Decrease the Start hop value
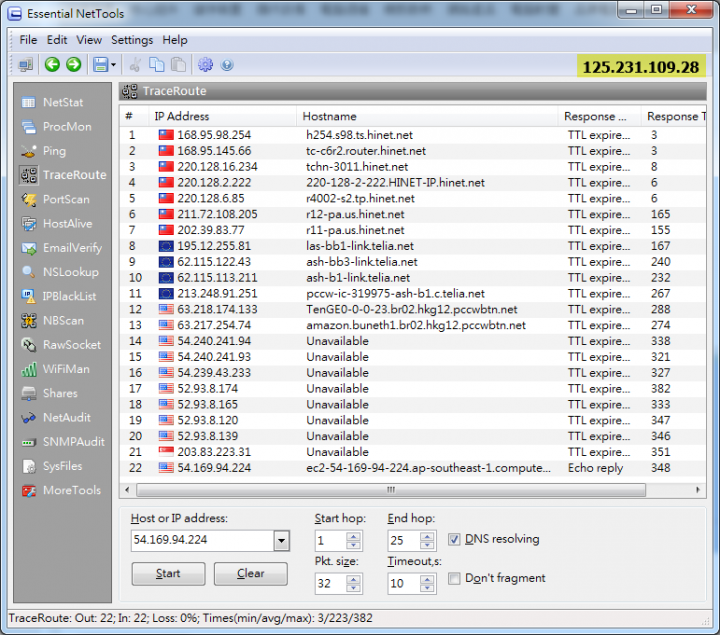Screen dimensions: 720x635 (x=353, y=545)
